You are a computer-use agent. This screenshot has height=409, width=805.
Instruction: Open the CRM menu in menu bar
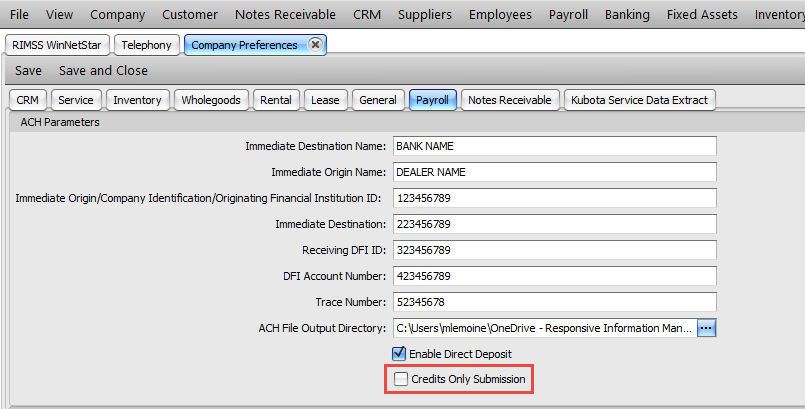[367, 15]
